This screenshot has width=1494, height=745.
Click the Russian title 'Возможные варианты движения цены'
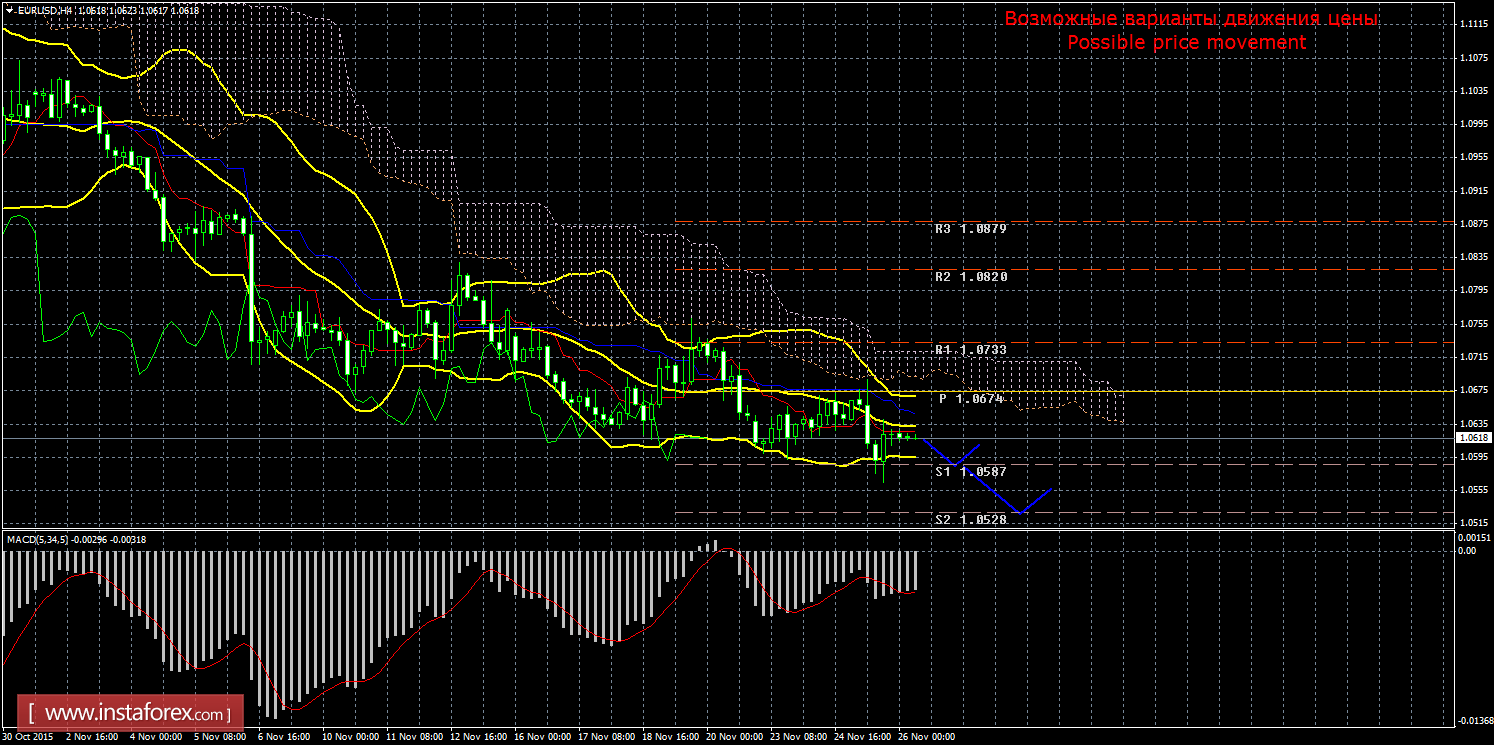[1190, 19]
